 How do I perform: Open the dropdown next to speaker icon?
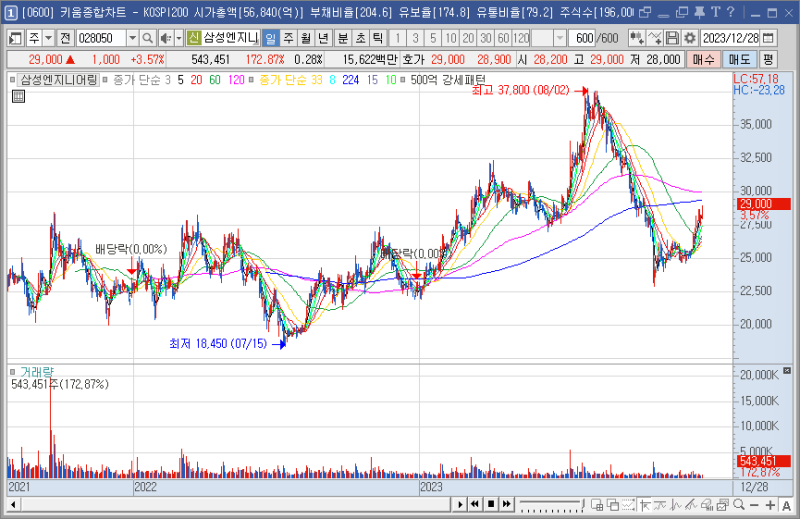tap(179, 38)
